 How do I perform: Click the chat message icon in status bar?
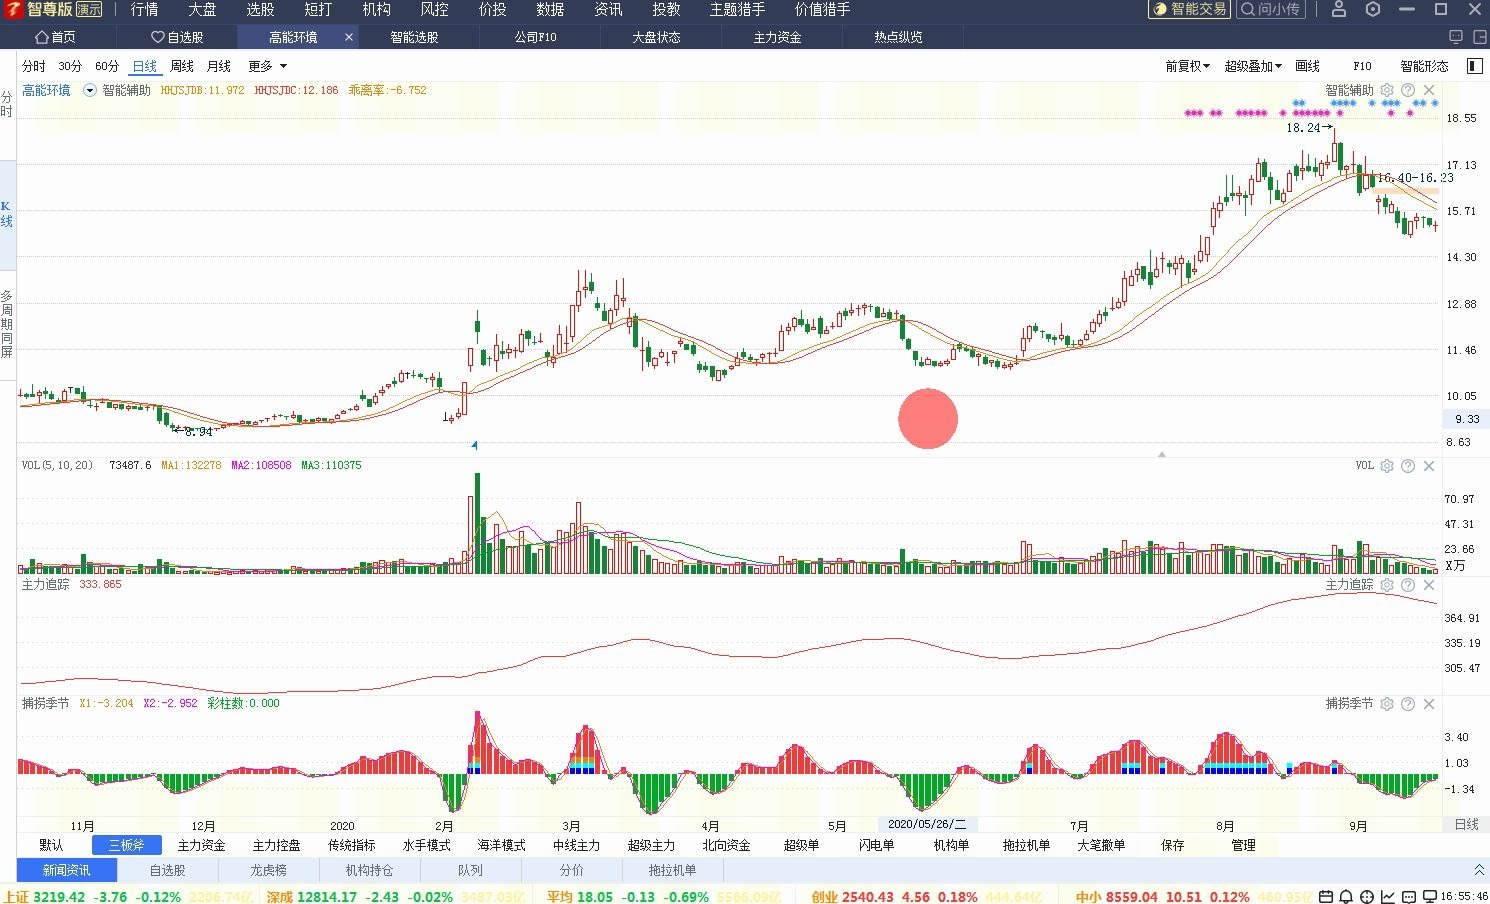coord(1410,896)
